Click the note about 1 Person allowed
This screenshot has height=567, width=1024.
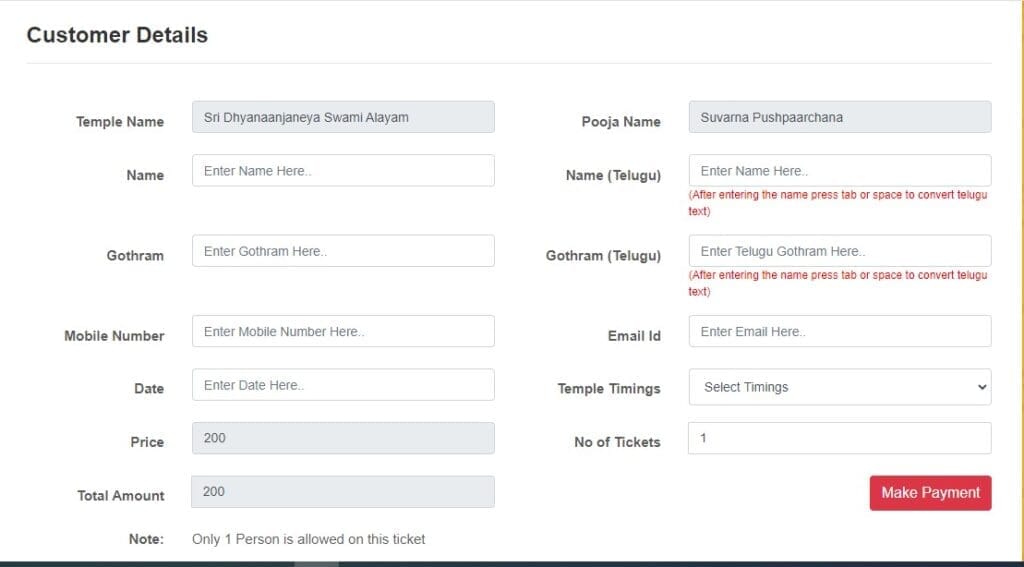click(x=308, y=539)
